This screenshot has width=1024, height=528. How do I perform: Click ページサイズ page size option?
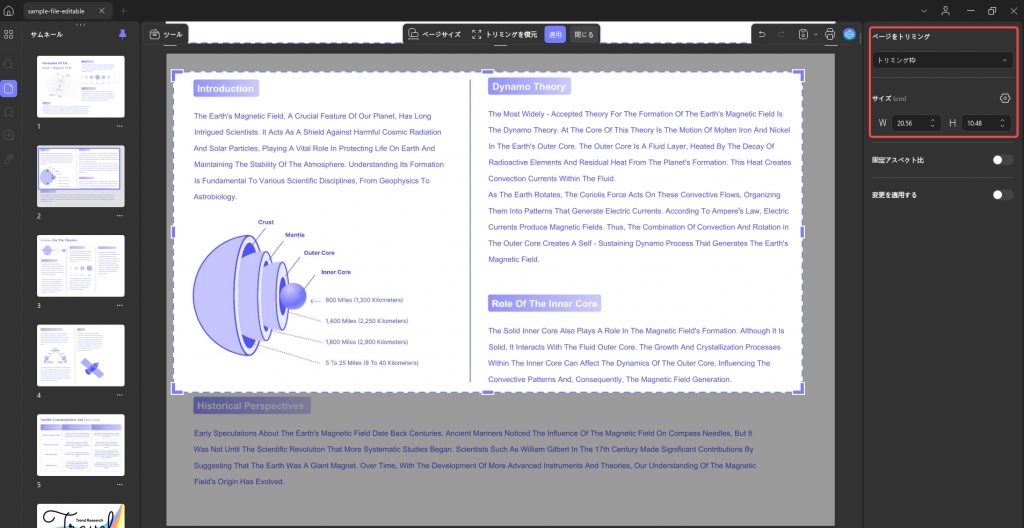pyautogui.click(x=434, y=35)
